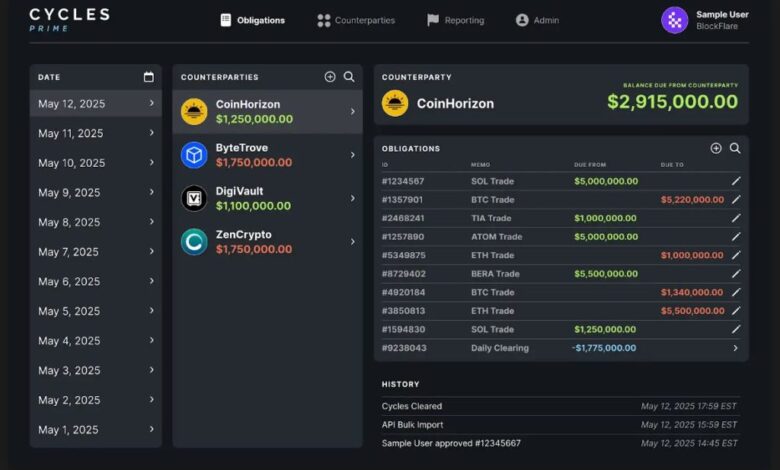Add a new counterparty with plus icon

coord(330,77)
